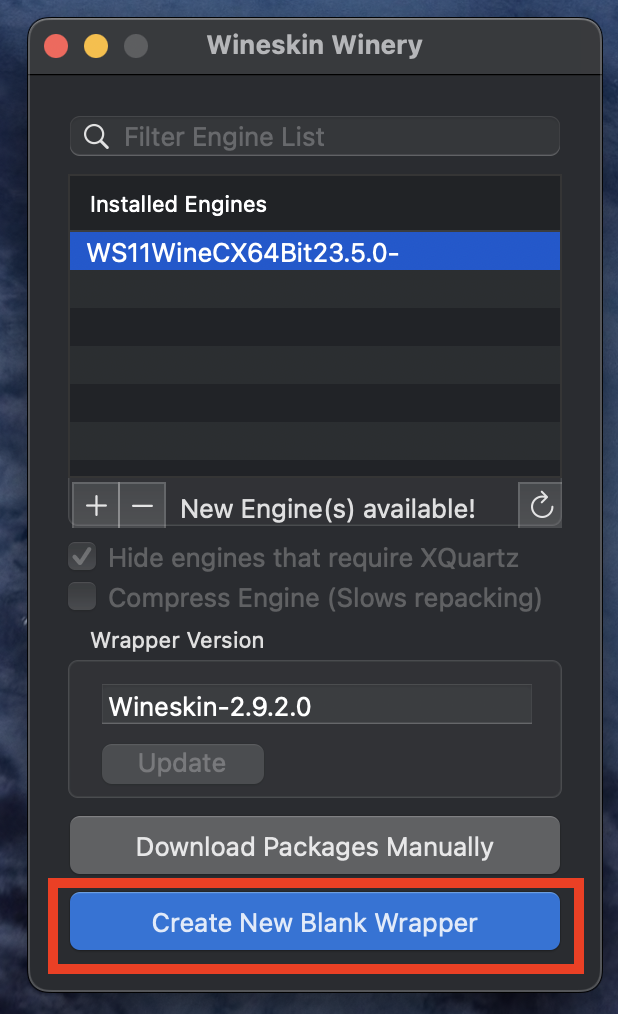
Task: Sort by the Installed Engines header
Action: 315,204
